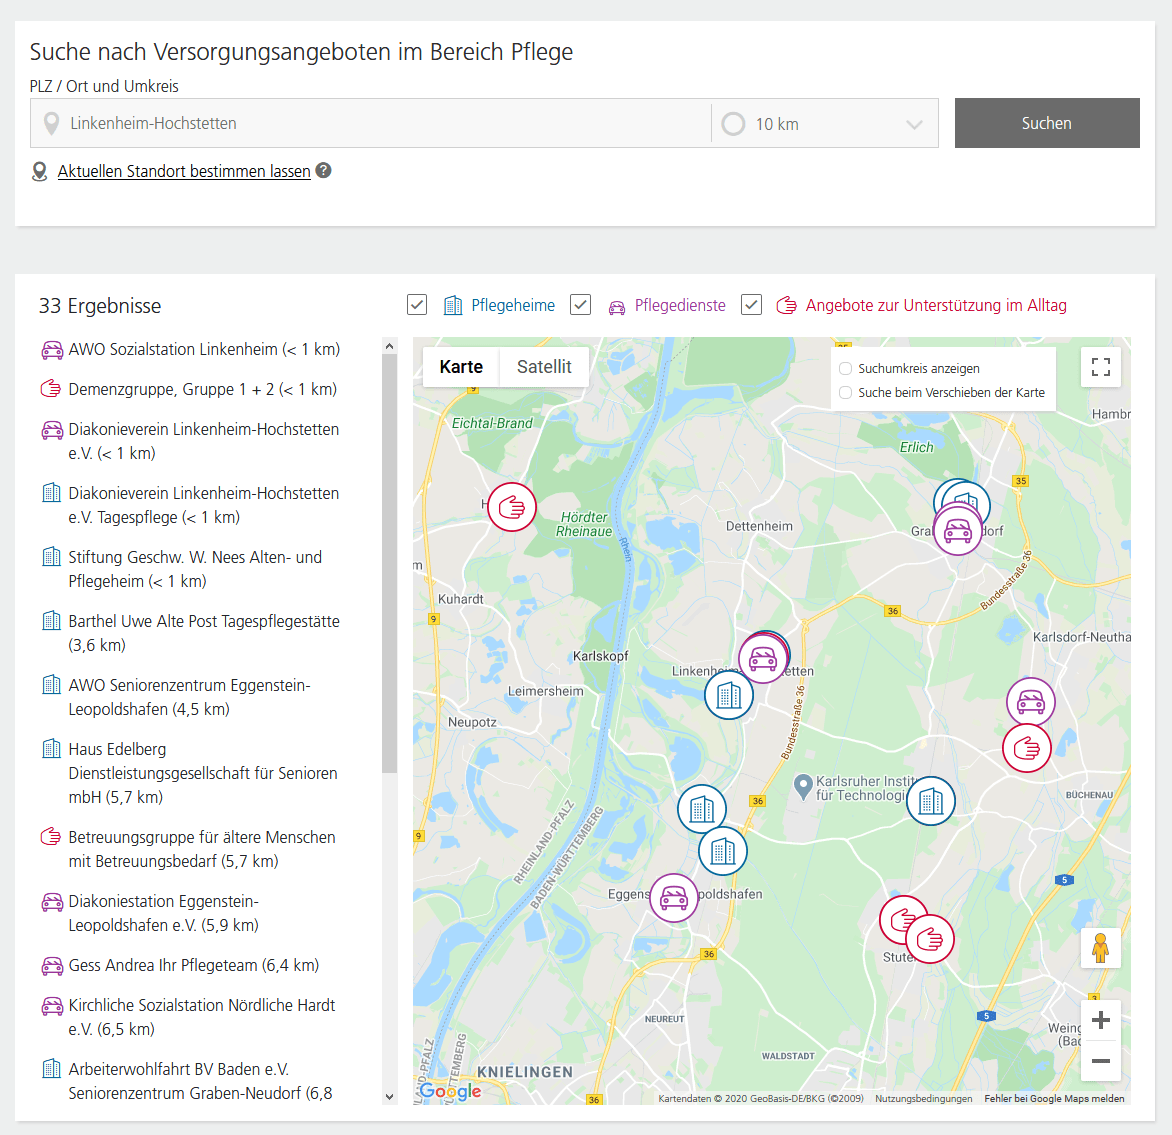Screen dimensions: 1172x1135
Task: Click car marker below Karlsdorf-Neuthard label
Action: click(x=1031, y=701)
